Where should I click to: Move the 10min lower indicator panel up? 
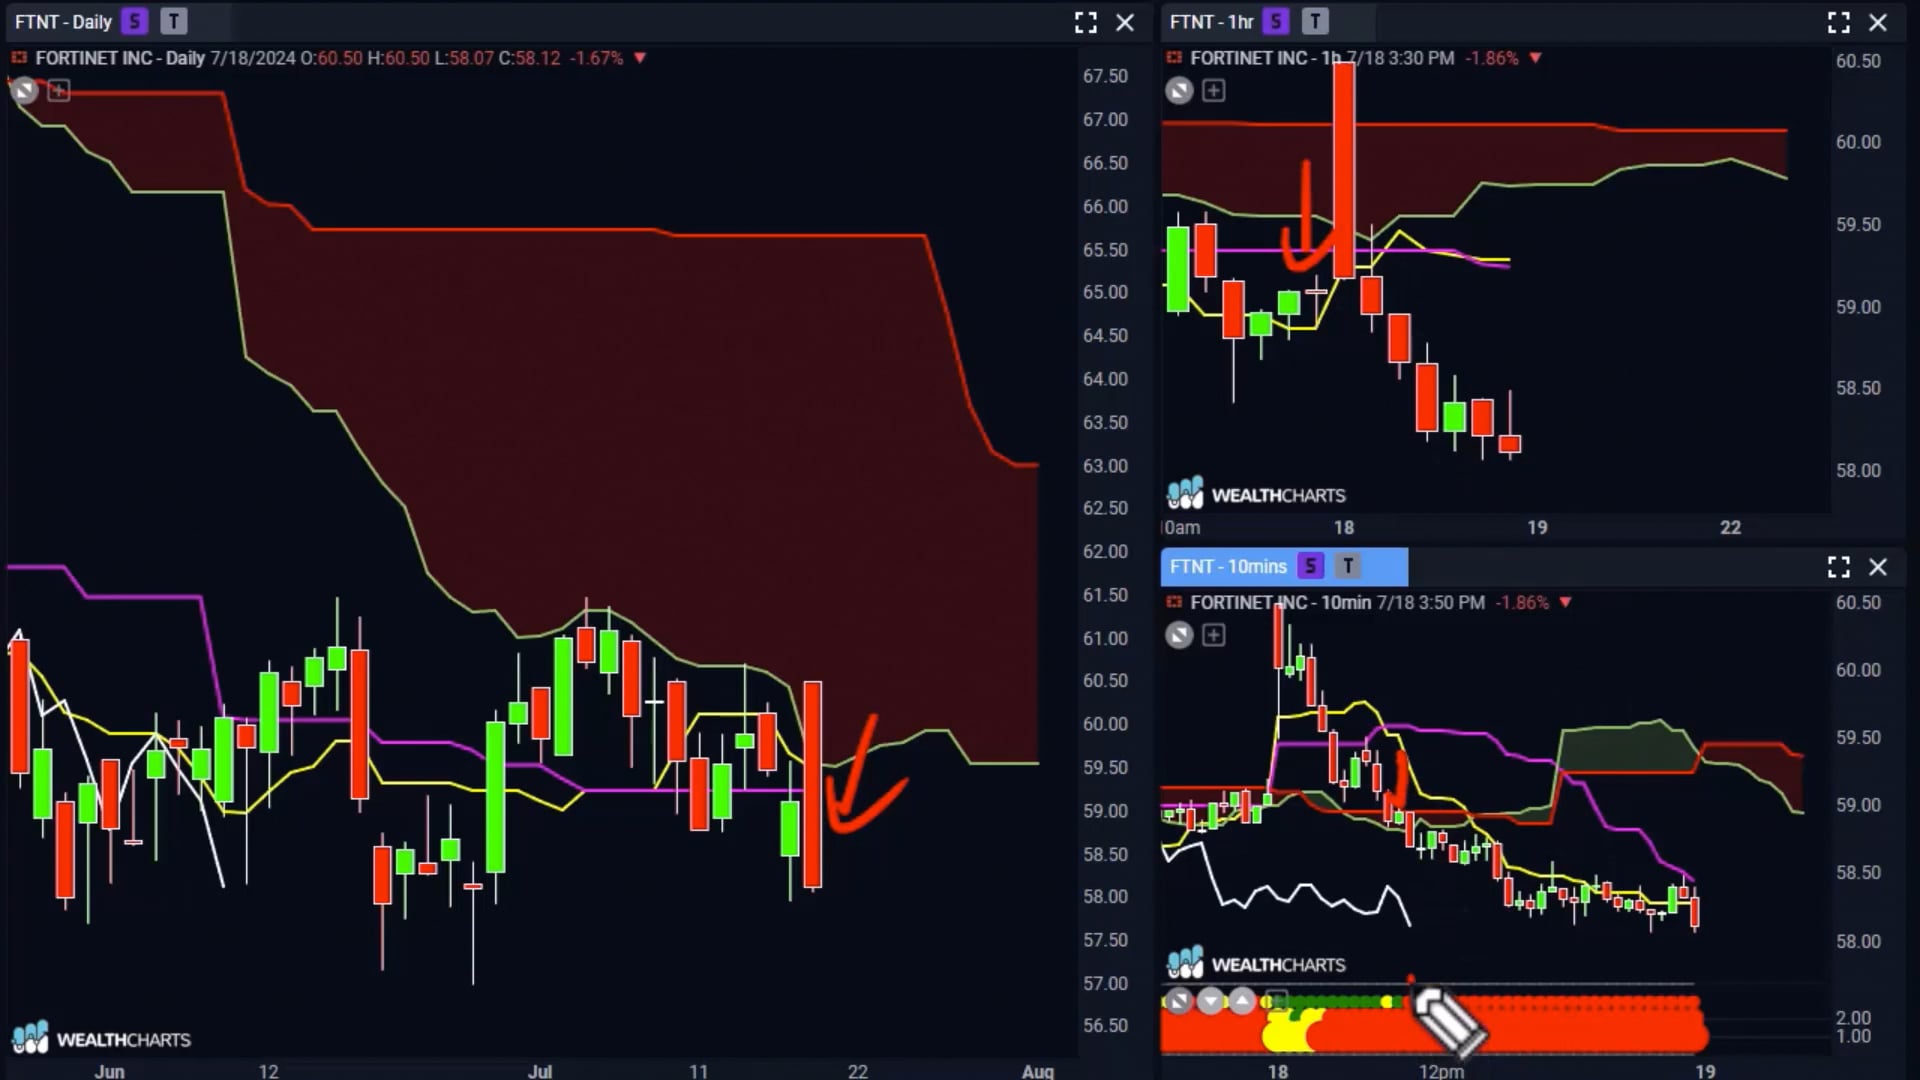(x=1242, y=1001)
